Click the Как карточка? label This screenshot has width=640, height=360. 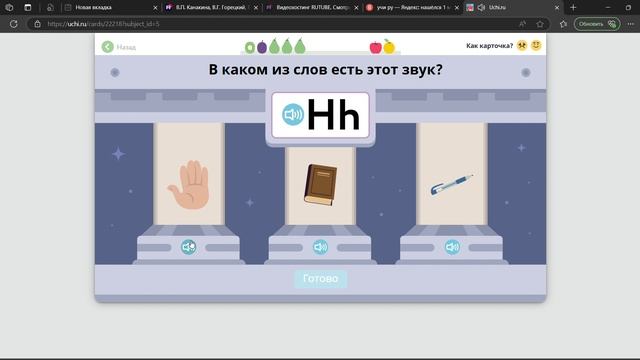tap(489, 46)
